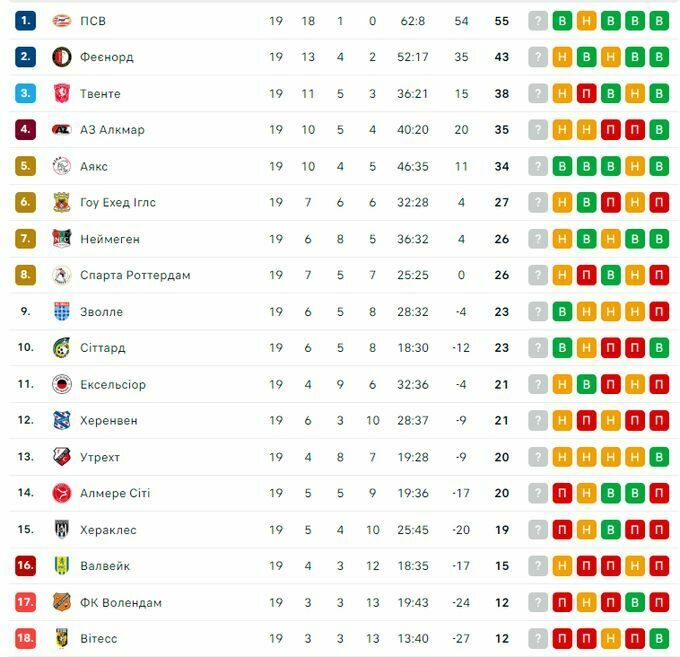This screenshot has height=657, width=680.
Task: Click the Ajax club crest icon
Action: coord(62,166)
